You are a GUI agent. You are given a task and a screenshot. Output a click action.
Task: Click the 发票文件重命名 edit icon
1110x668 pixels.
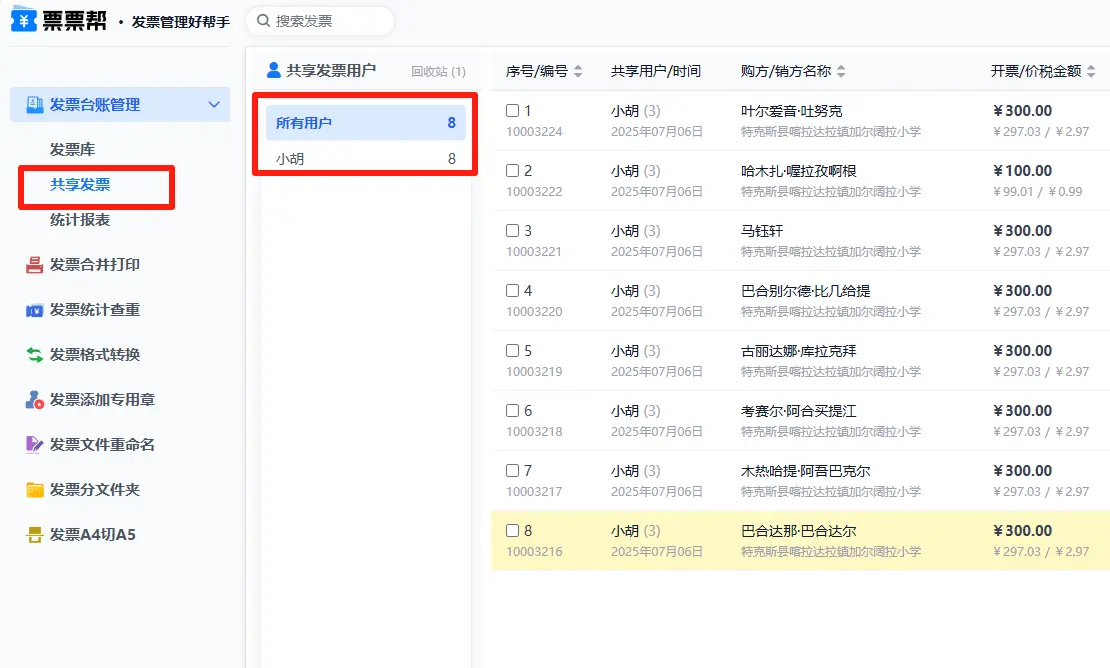[x=34, y=445]
